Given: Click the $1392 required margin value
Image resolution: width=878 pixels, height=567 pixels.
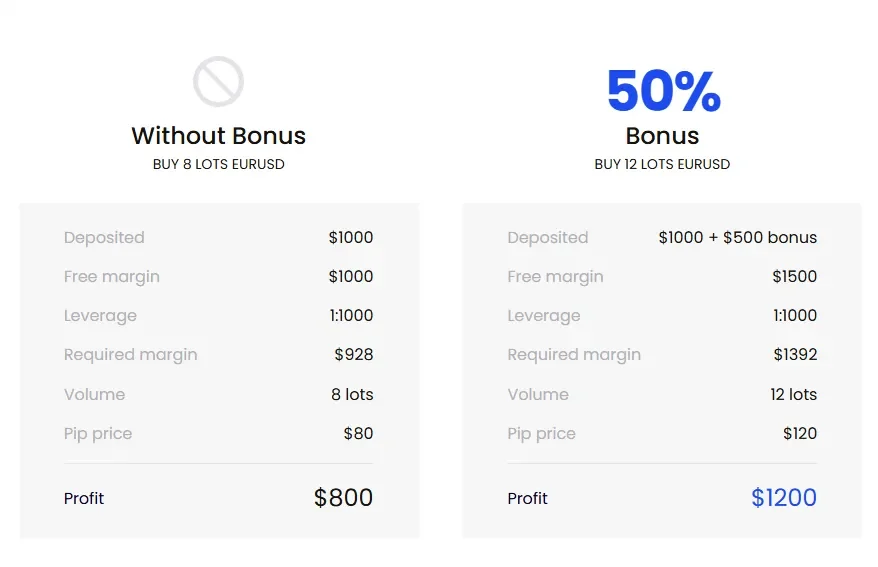Looking at the screenshot, I should point(795,354).
